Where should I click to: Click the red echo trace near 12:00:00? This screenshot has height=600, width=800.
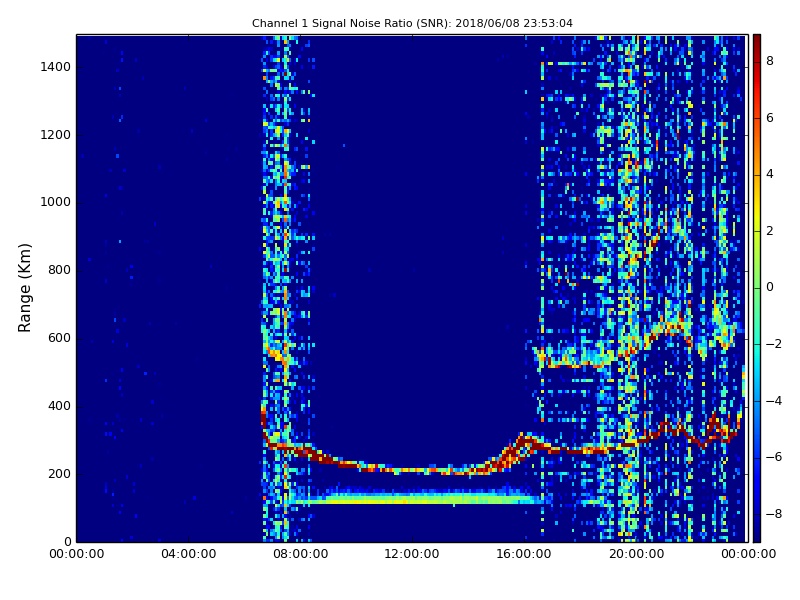click(412, 470)
